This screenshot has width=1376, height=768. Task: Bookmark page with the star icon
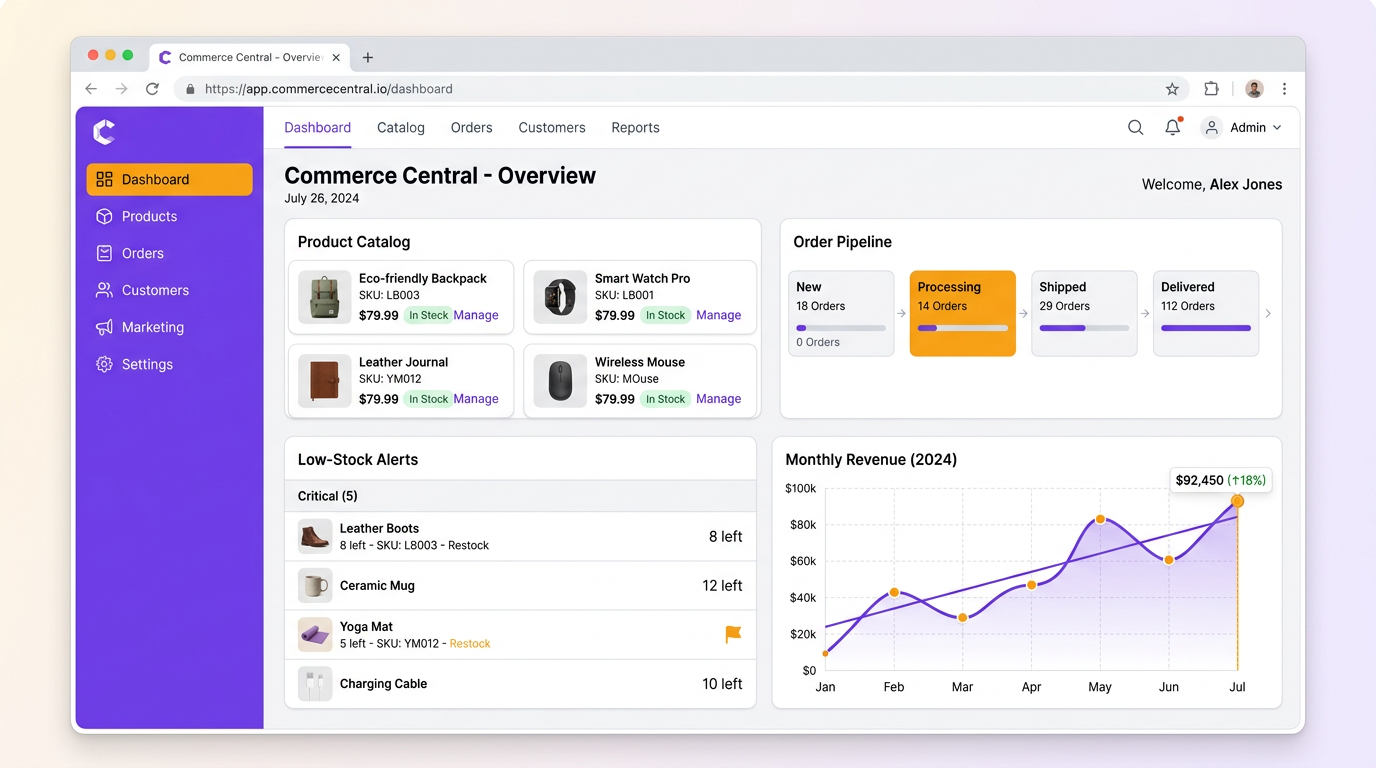tap(1172, 89)
